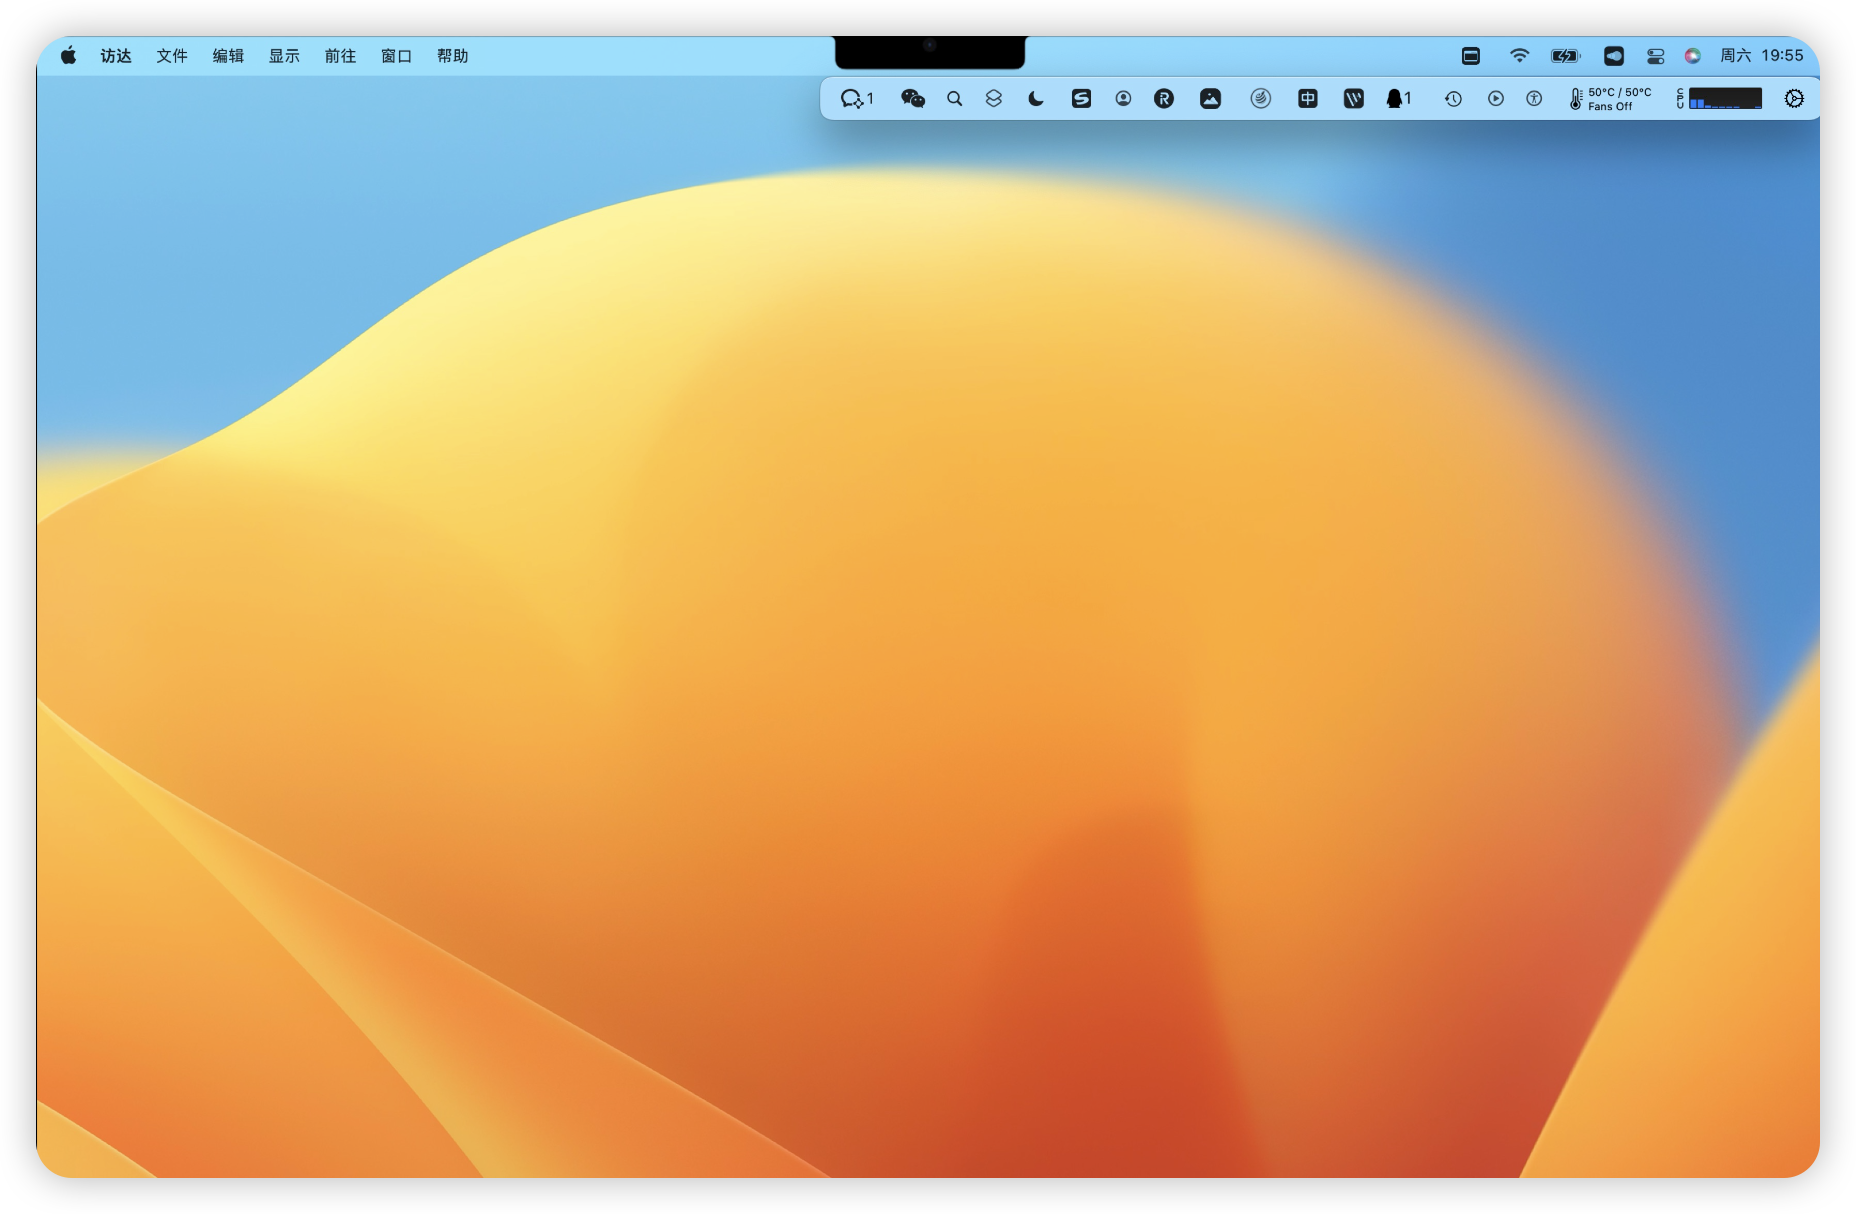
Task: Open the Sogou S input icon
Action: [1081, 98]
